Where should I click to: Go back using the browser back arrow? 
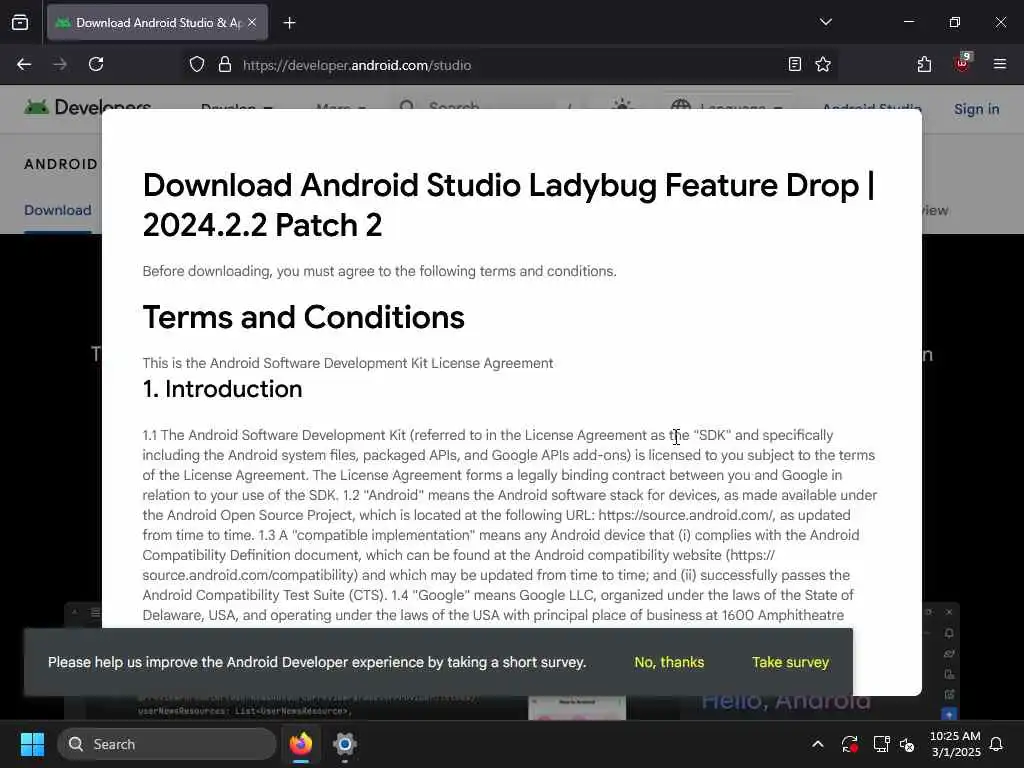(x=24, y=65)
